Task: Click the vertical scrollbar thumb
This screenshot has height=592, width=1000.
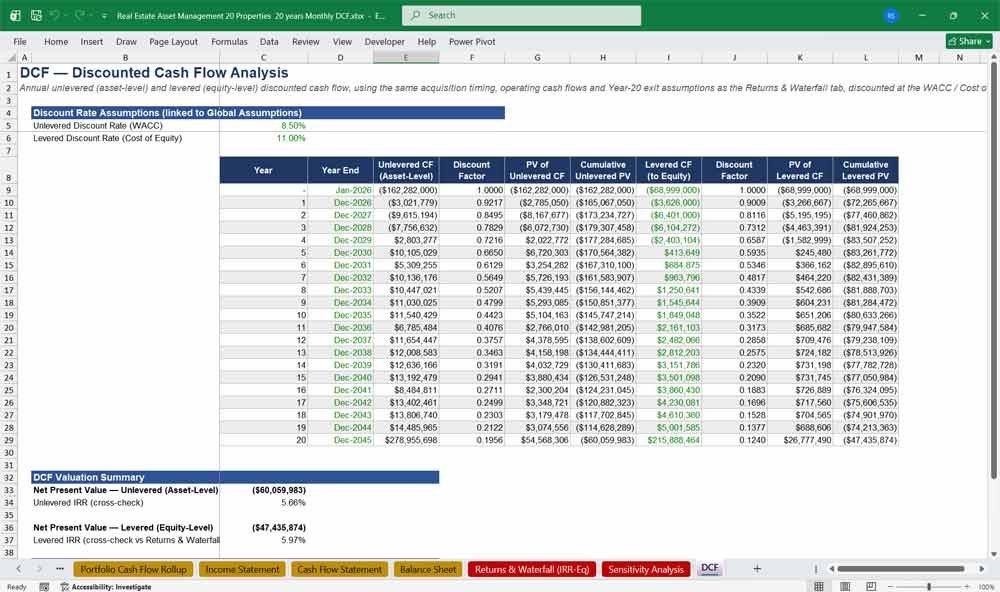Action: [x=993, y=270]
